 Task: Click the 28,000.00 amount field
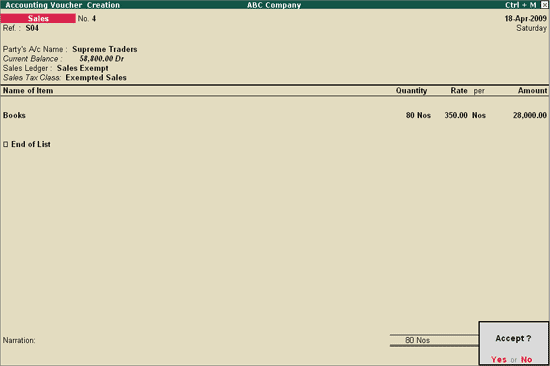(x=530, y=115)
